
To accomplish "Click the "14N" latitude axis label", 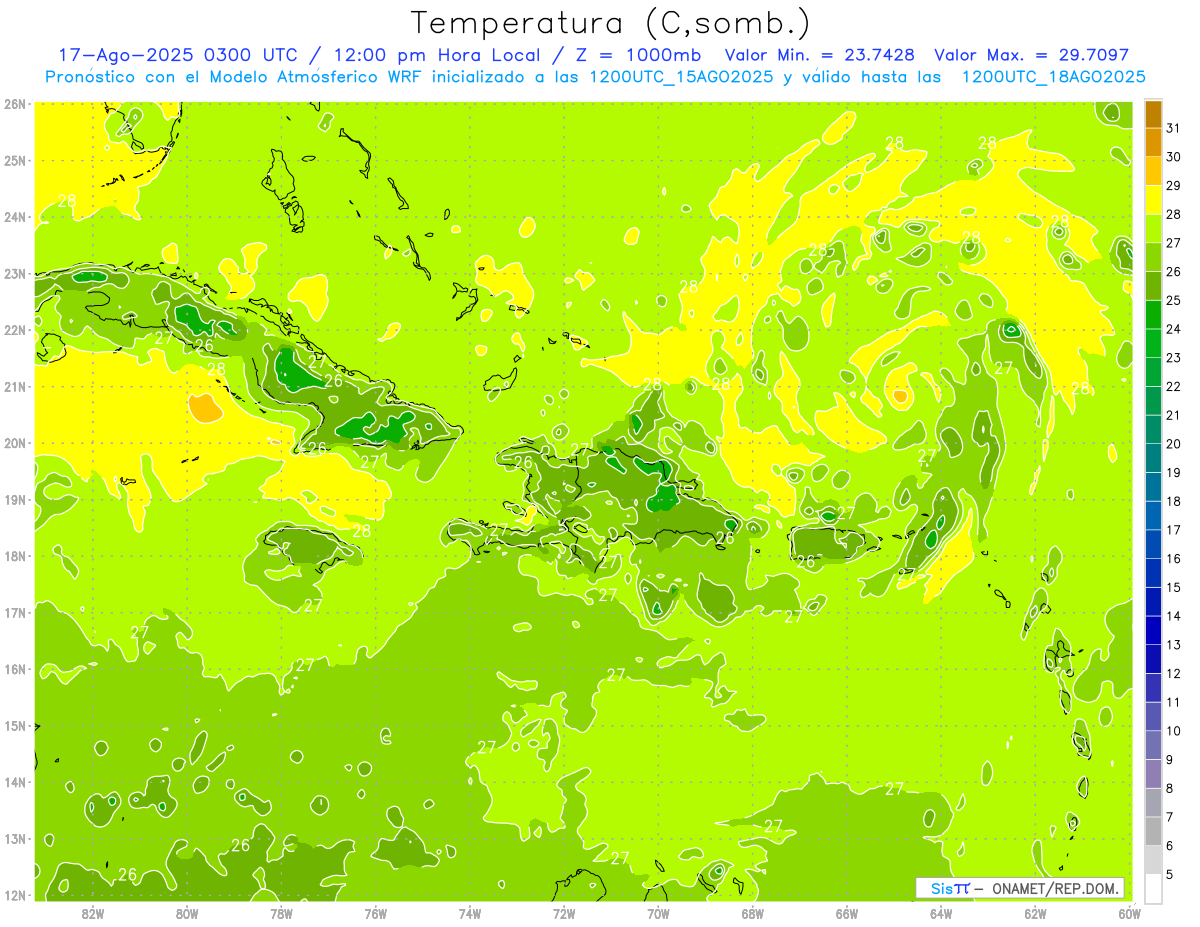I will click(15, 782).
